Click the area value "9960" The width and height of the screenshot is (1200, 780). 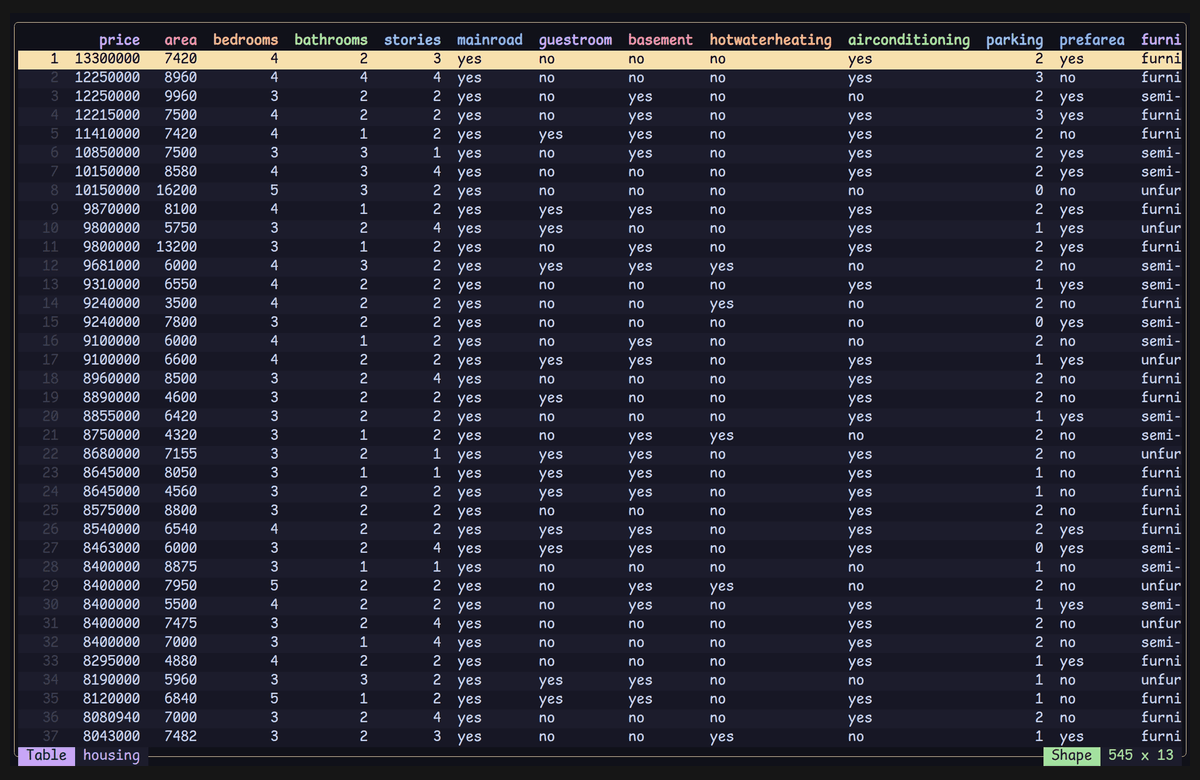(180, 97)
